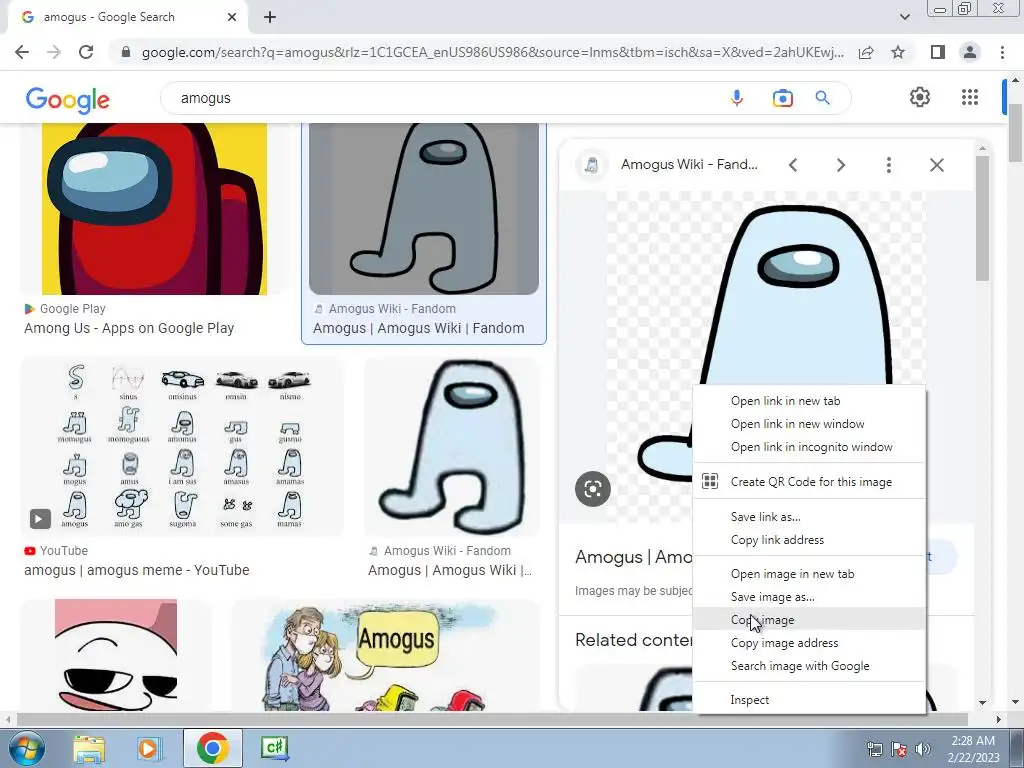Open the amogus meme chart thumbnail
Viewport: 1024px width, 768px height.
point(182,447)
